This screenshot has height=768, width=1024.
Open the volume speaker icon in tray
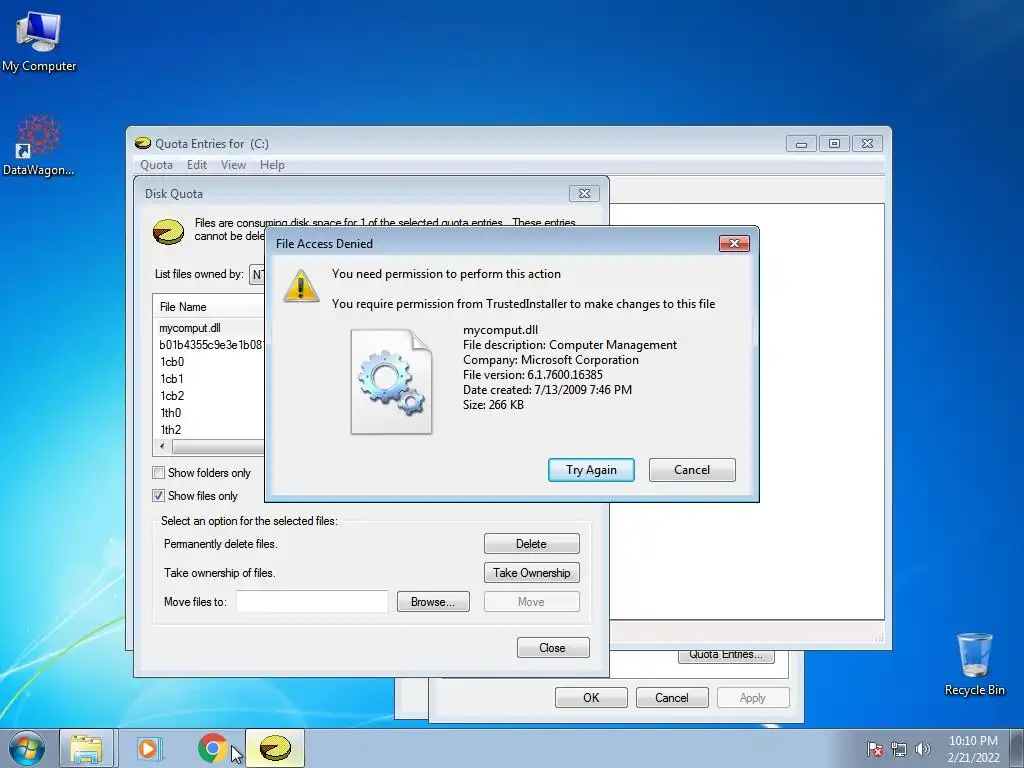tap(923, 749)
